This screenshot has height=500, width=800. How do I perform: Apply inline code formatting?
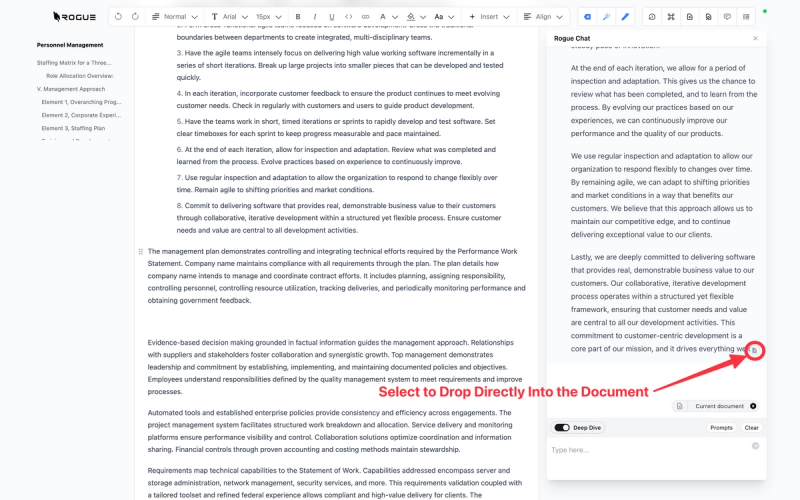pos(348,17)
